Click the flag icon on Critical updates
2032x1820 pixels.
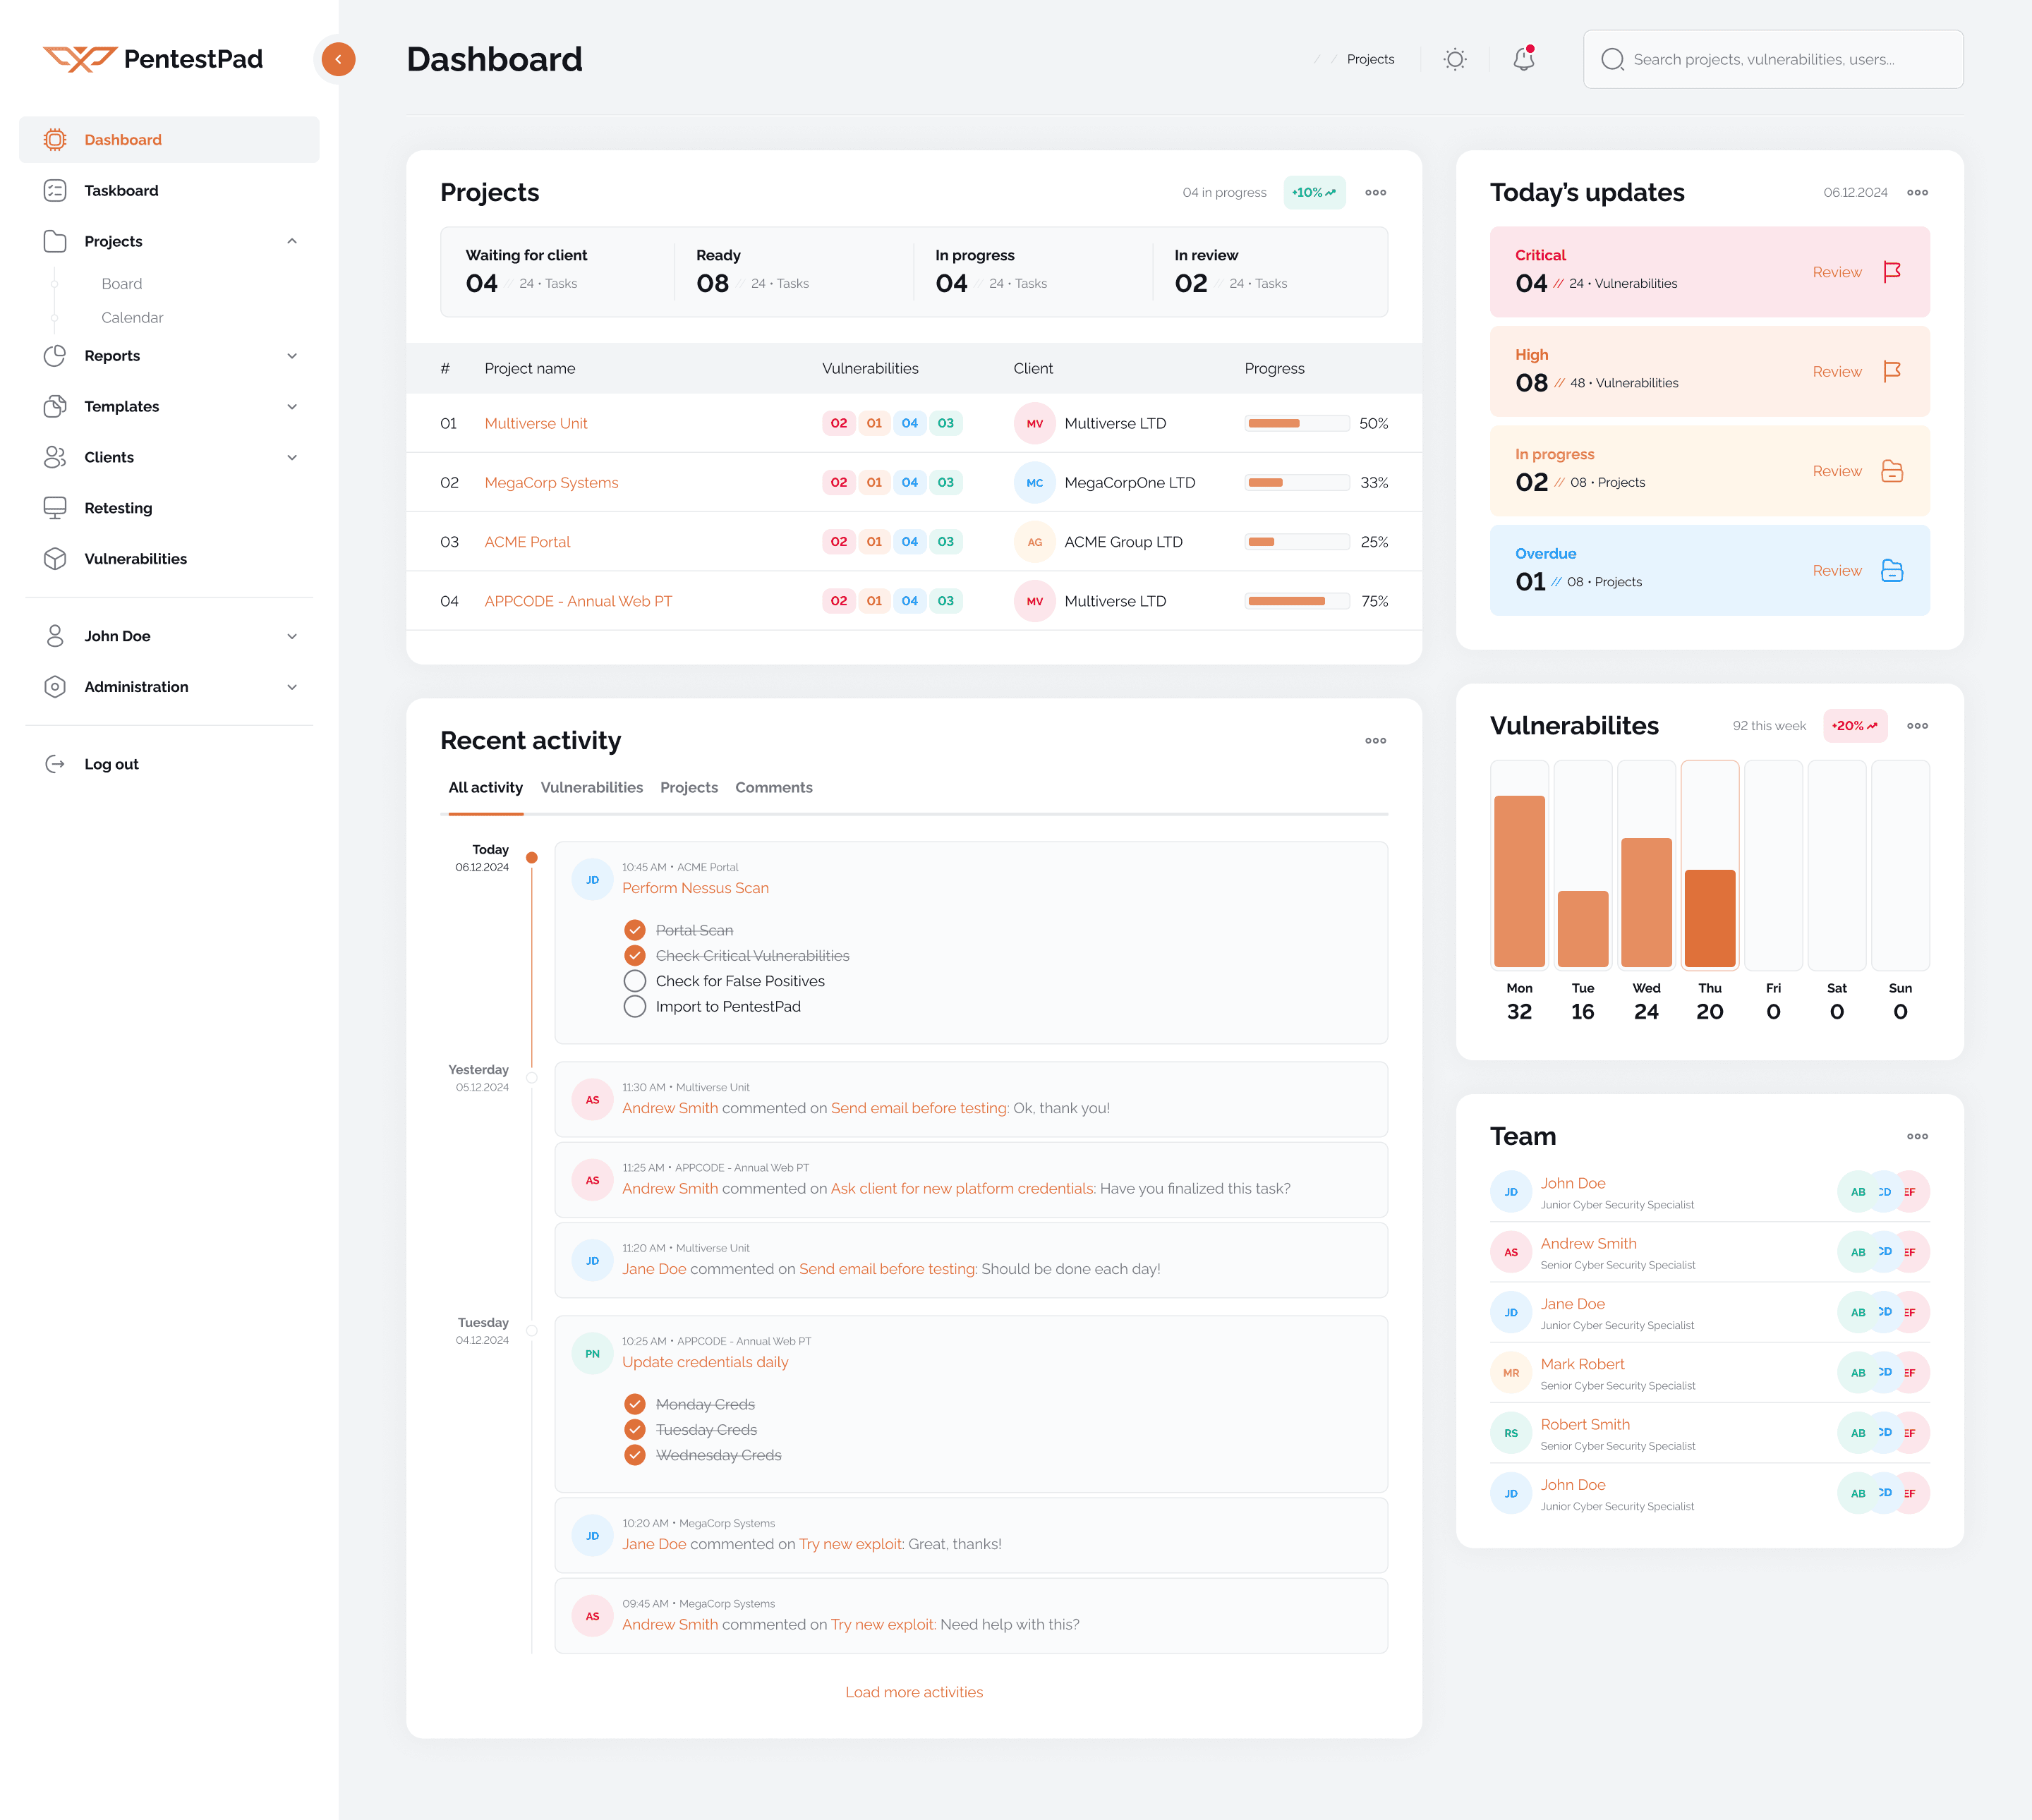coord(1893,272)
